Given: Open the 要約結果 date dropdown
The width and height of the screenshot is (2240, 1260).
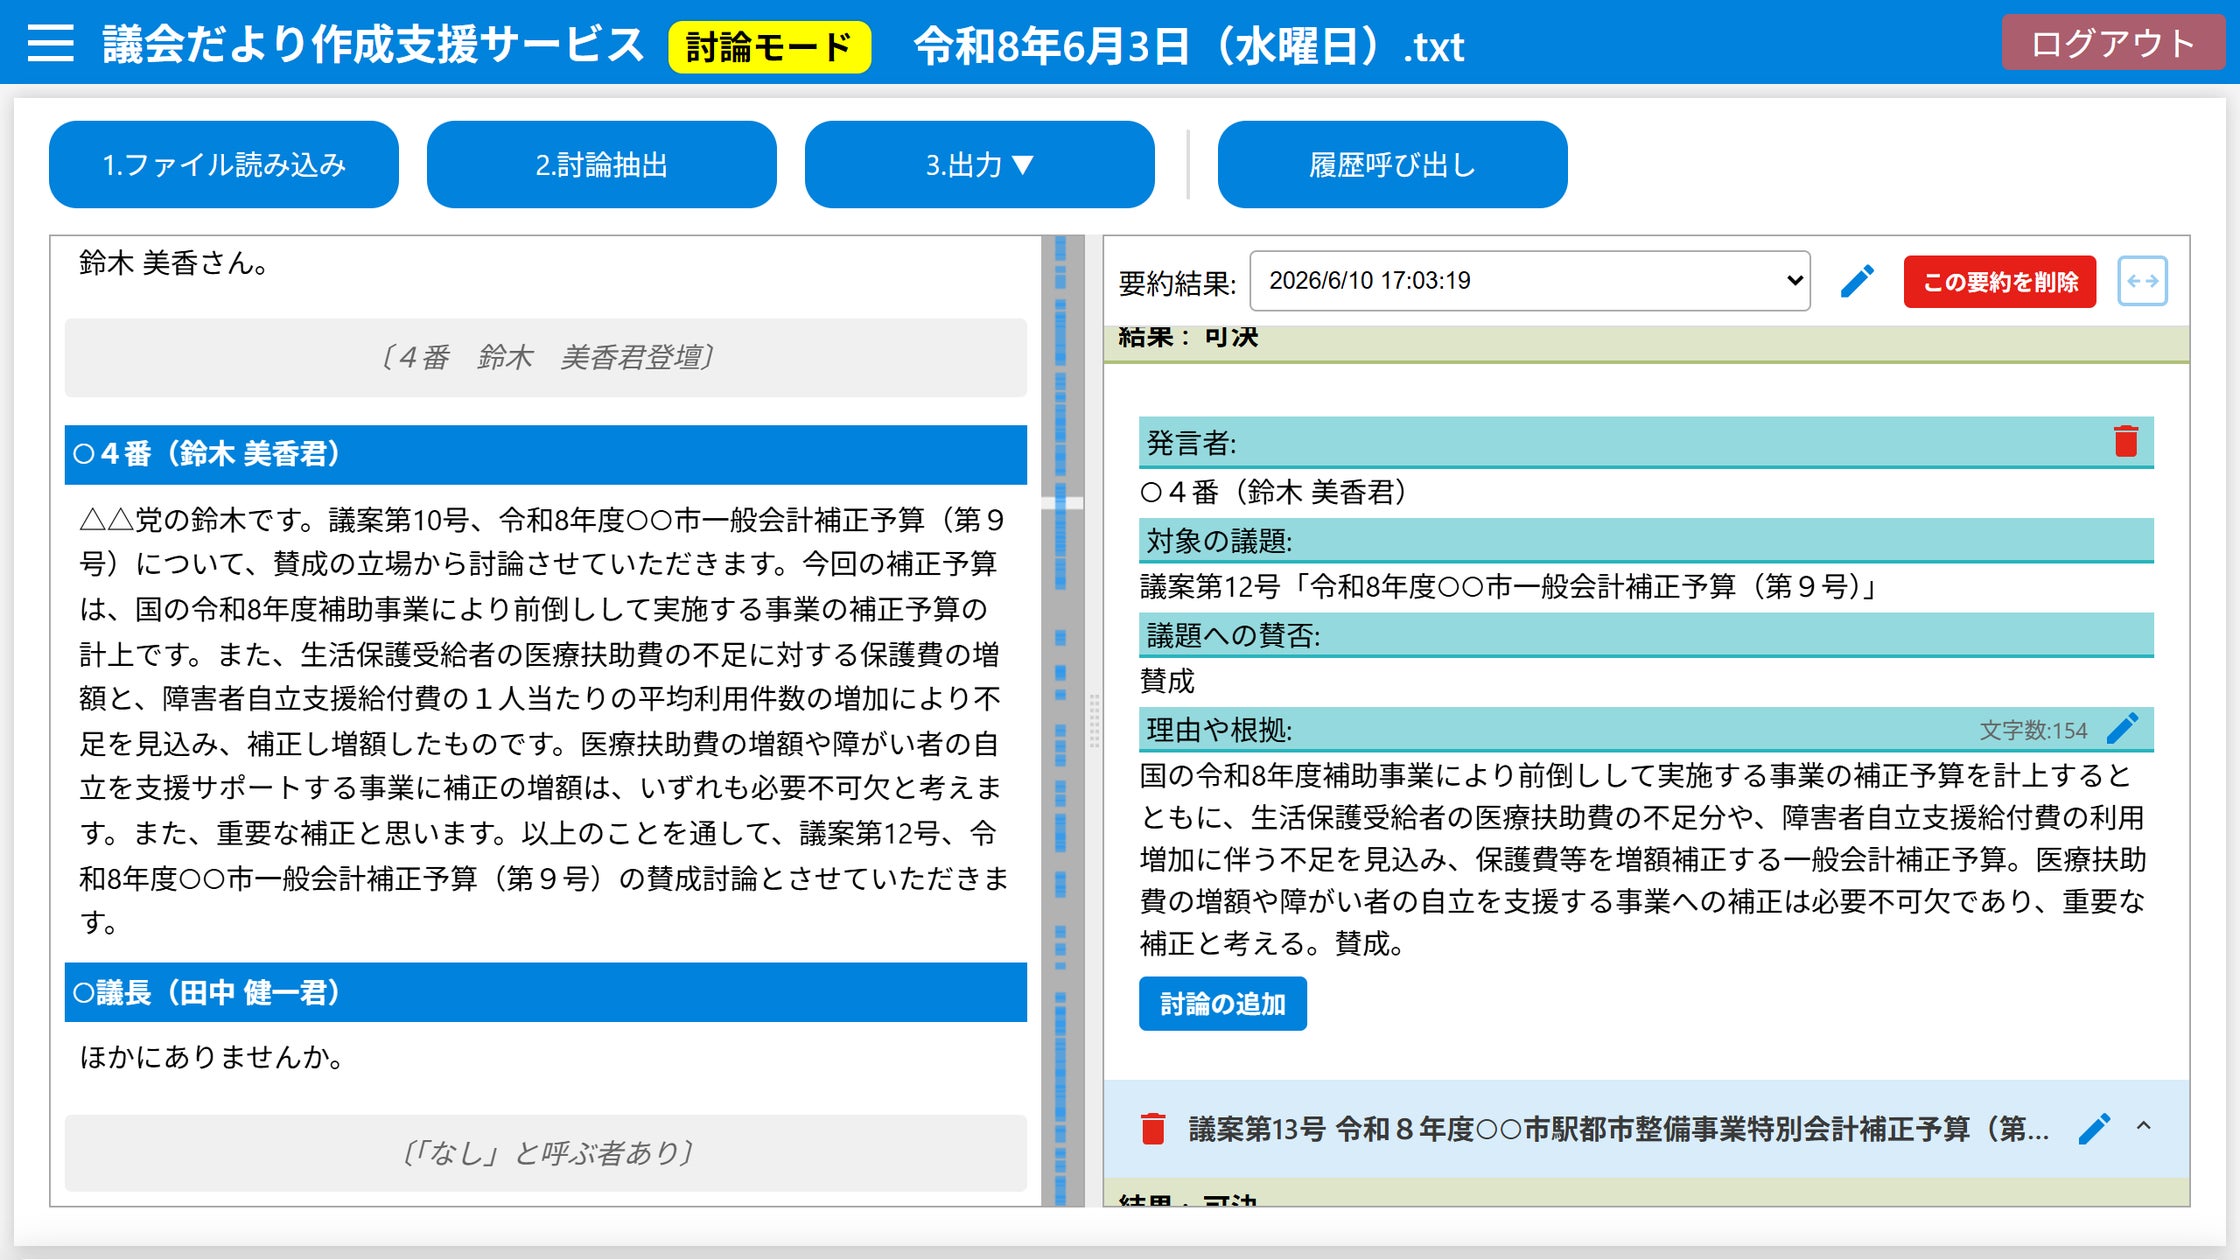Looking at the screenshot, I should [x=1530, y=281].
